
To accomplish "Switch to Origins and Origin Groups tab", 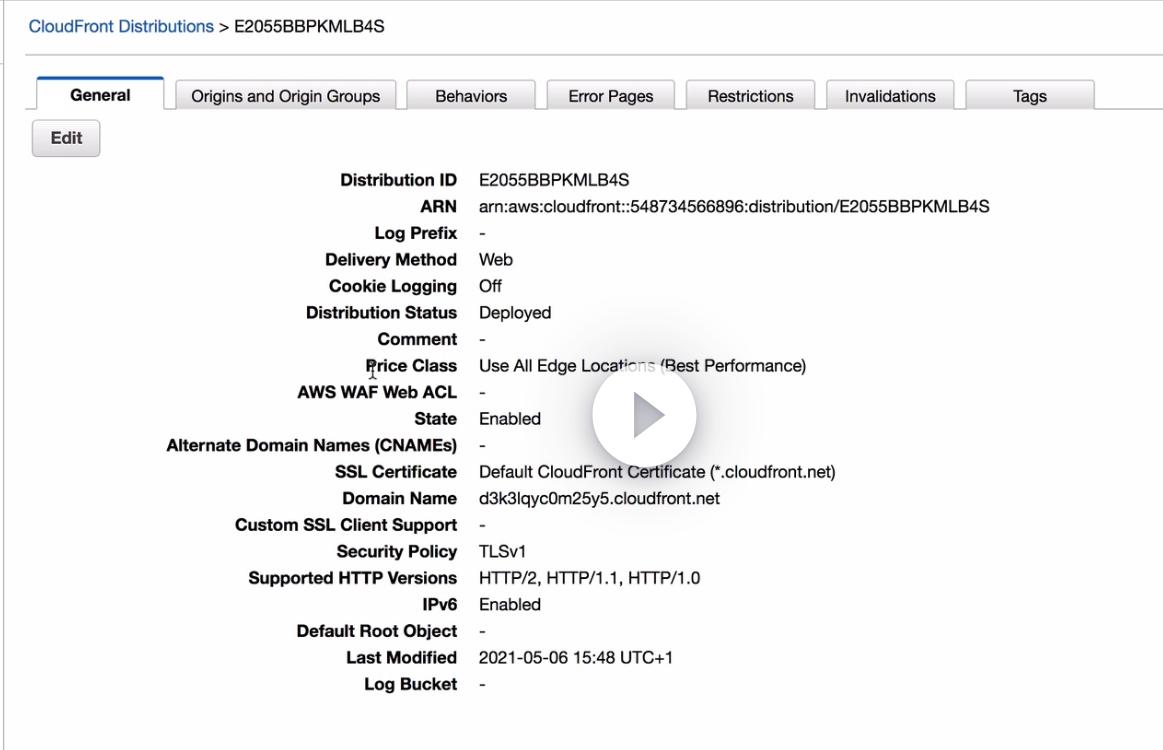I will [x=285, y=96].
